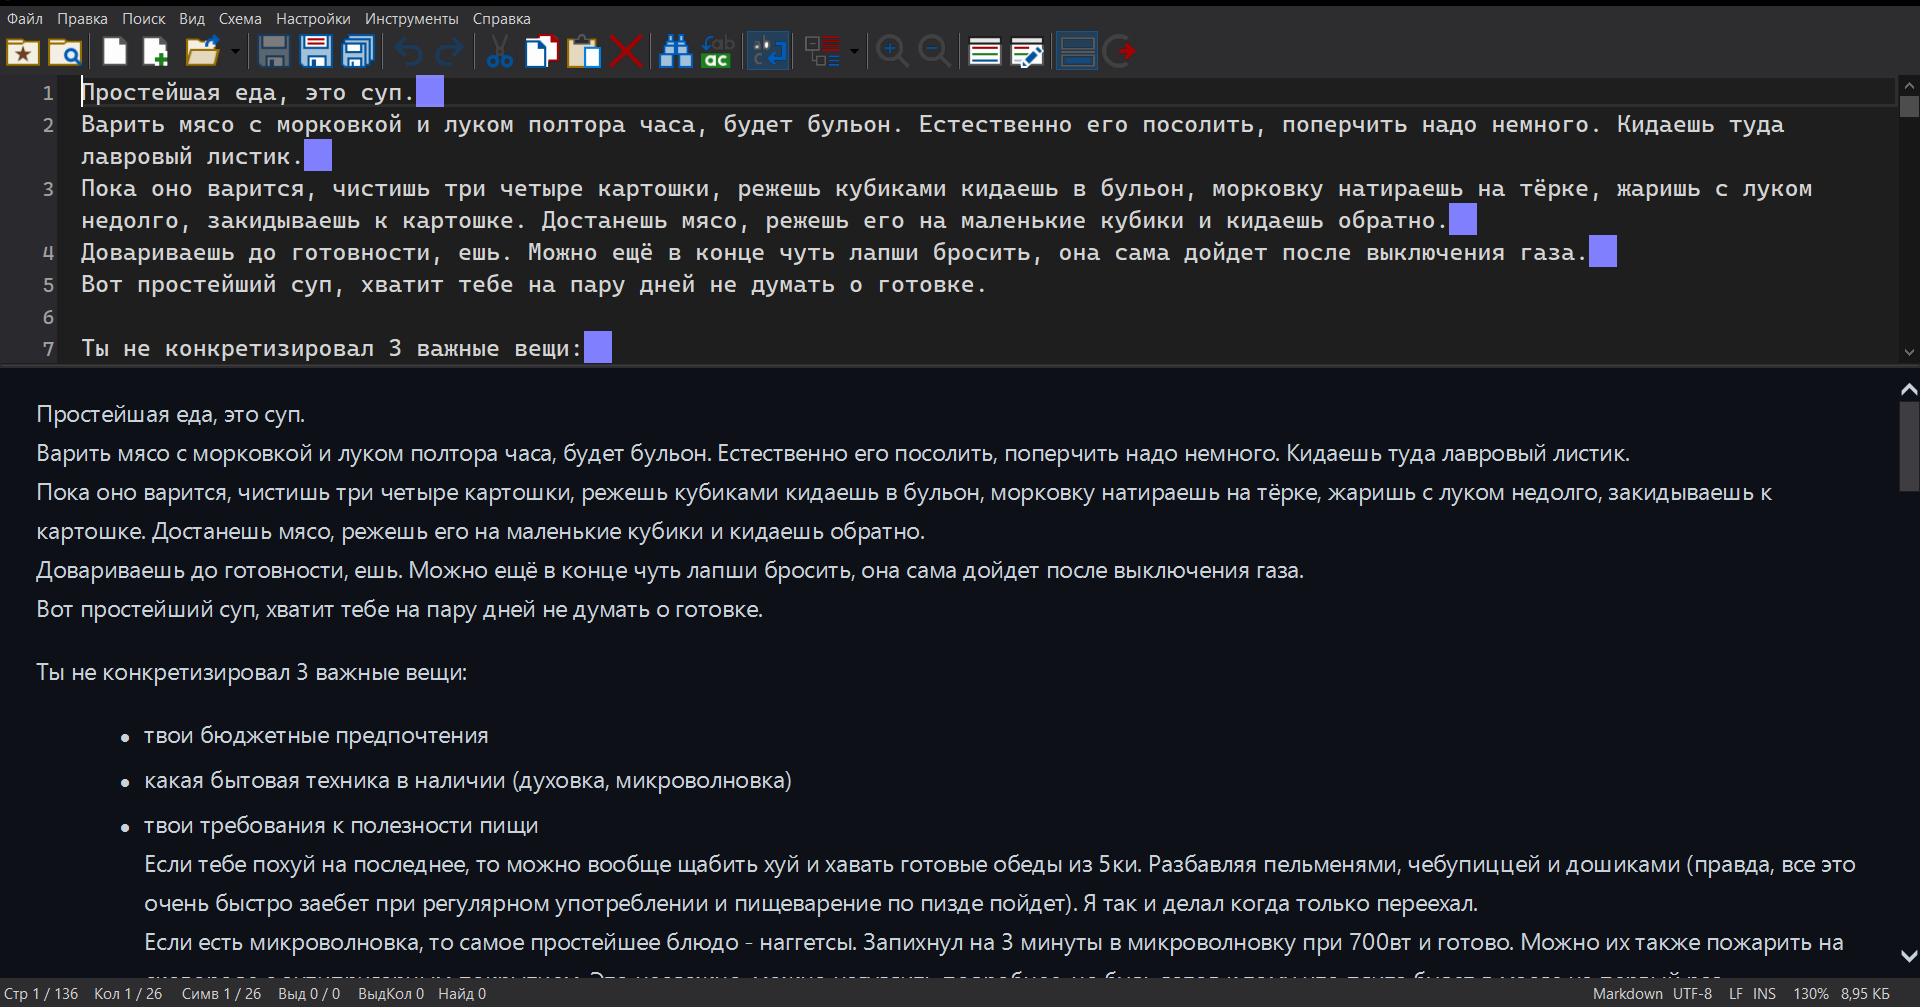Click preview pane scrollbar up arrow

1909,389
